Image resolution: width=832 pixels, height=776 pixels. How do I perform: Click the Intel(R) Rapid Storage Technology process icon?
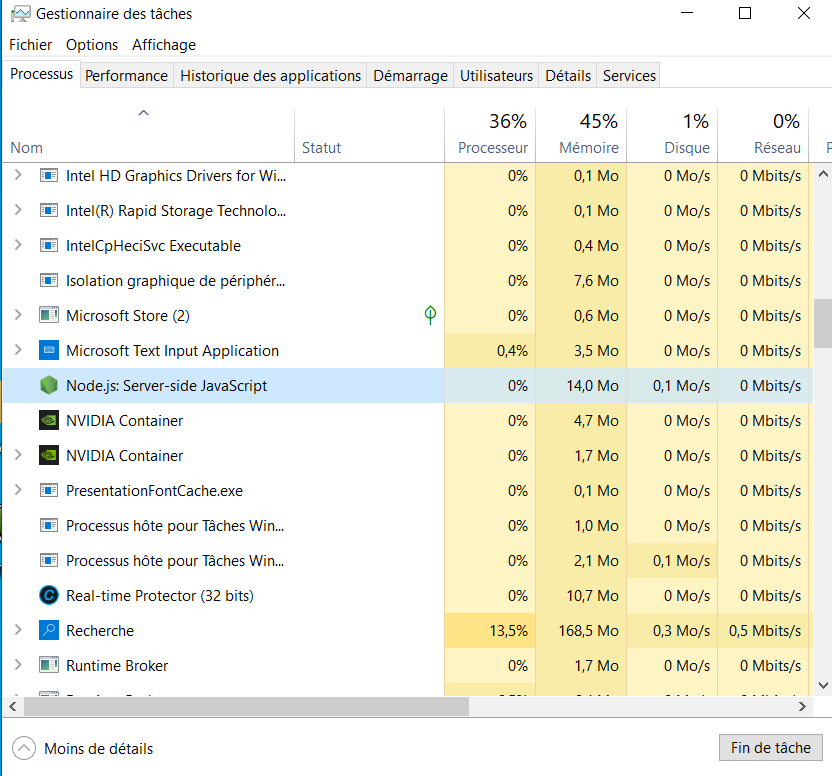pyautogui.click(x=49, y=210)
